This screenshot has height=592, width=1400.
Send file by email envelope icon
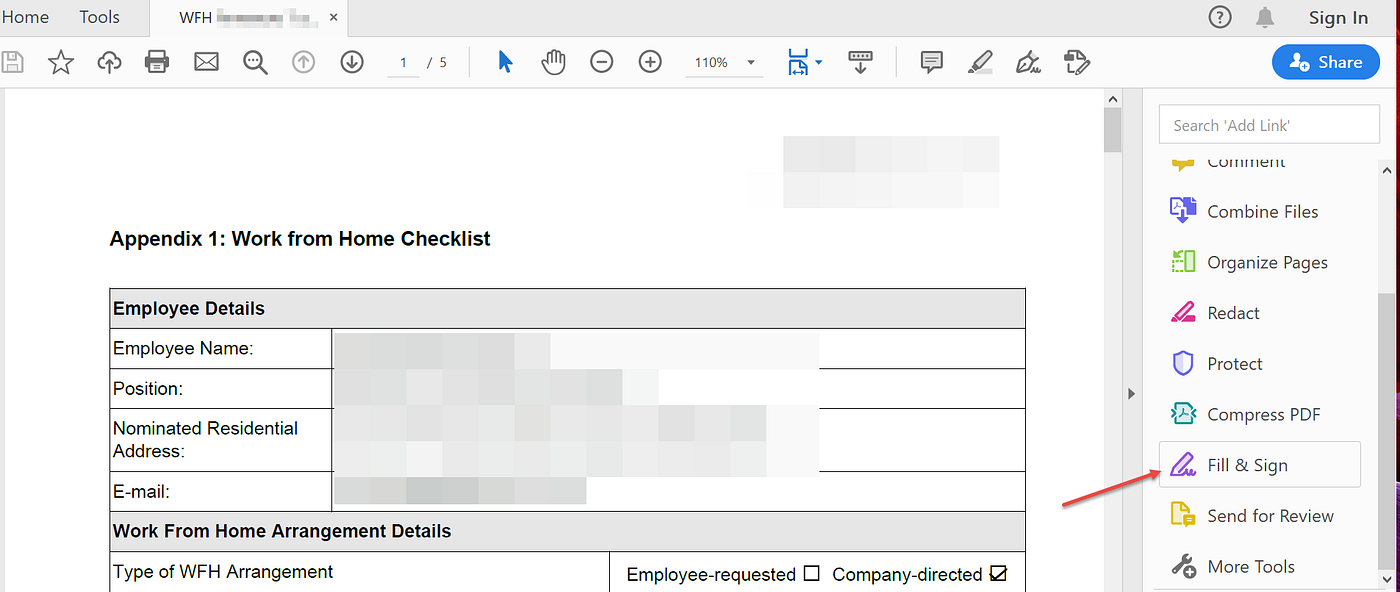point(206,62)
